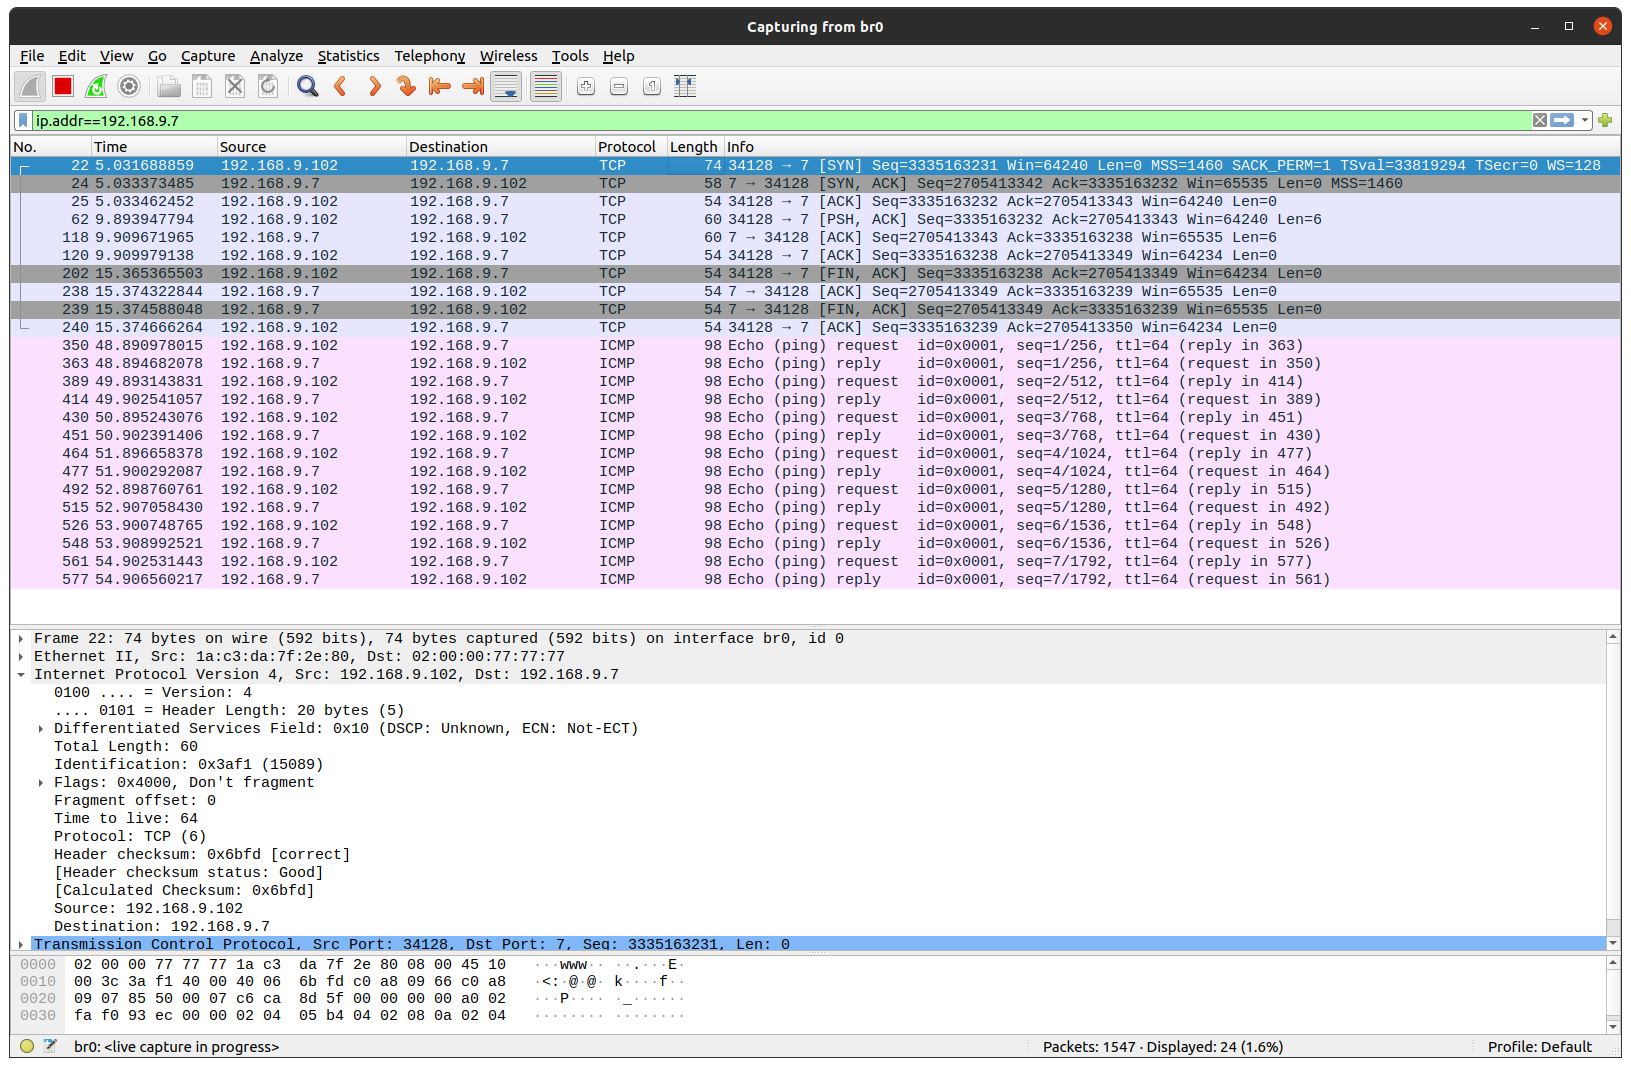
Task: Open the Telephony menu
Action: [429, 56]
